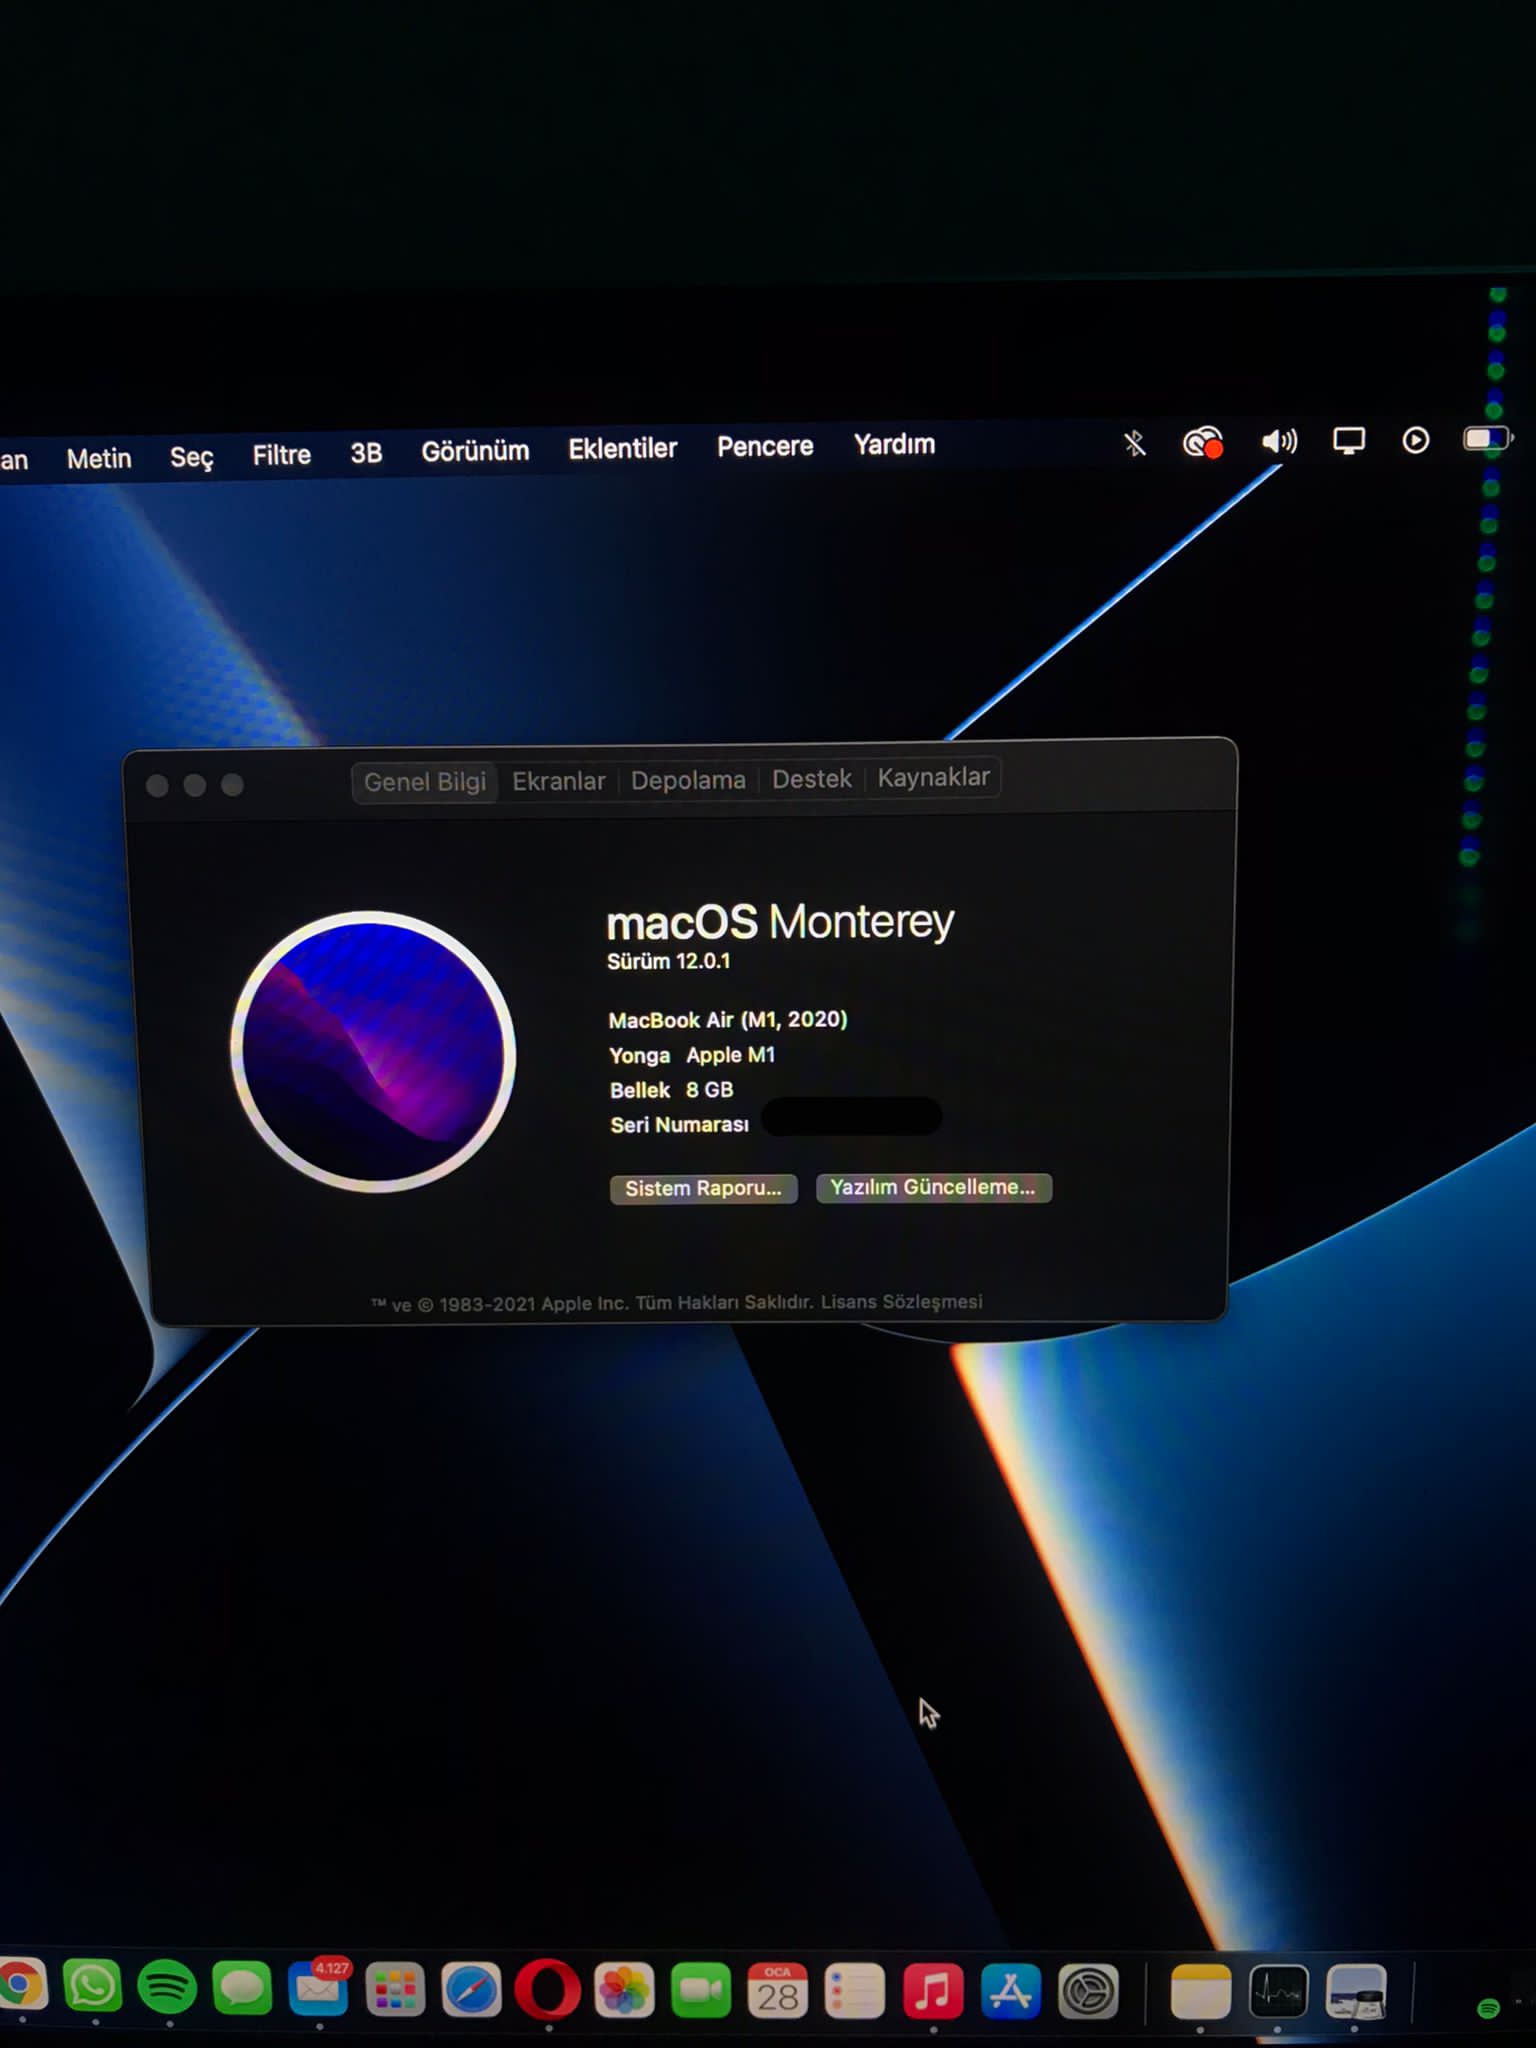Open the Eklentiler menu
The height and width of the screenshot is (2048, 1536).
point(622,448)
